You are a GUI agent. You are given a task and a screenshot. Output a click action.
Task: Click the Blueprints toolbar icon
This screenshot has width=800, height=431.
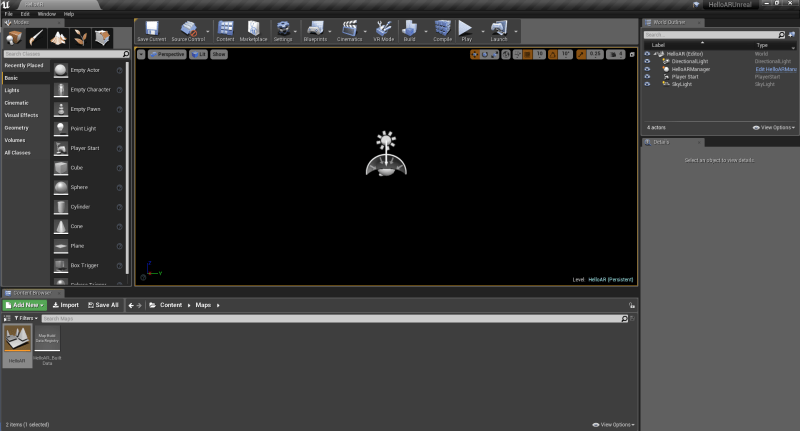(x=315, y=31)
